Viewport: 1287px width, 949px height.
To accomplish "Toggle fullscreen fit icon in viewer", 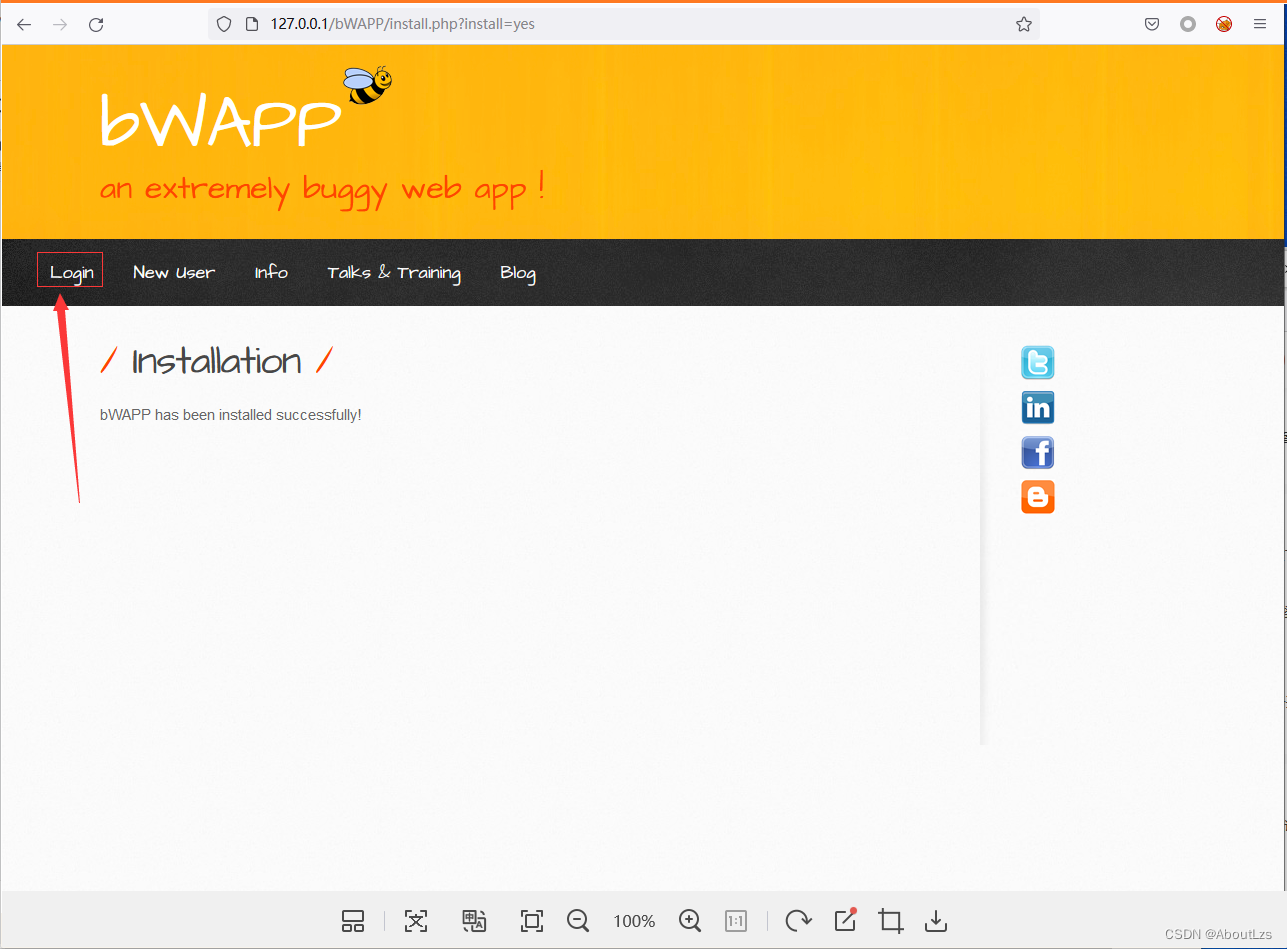I will pos(532,921).
